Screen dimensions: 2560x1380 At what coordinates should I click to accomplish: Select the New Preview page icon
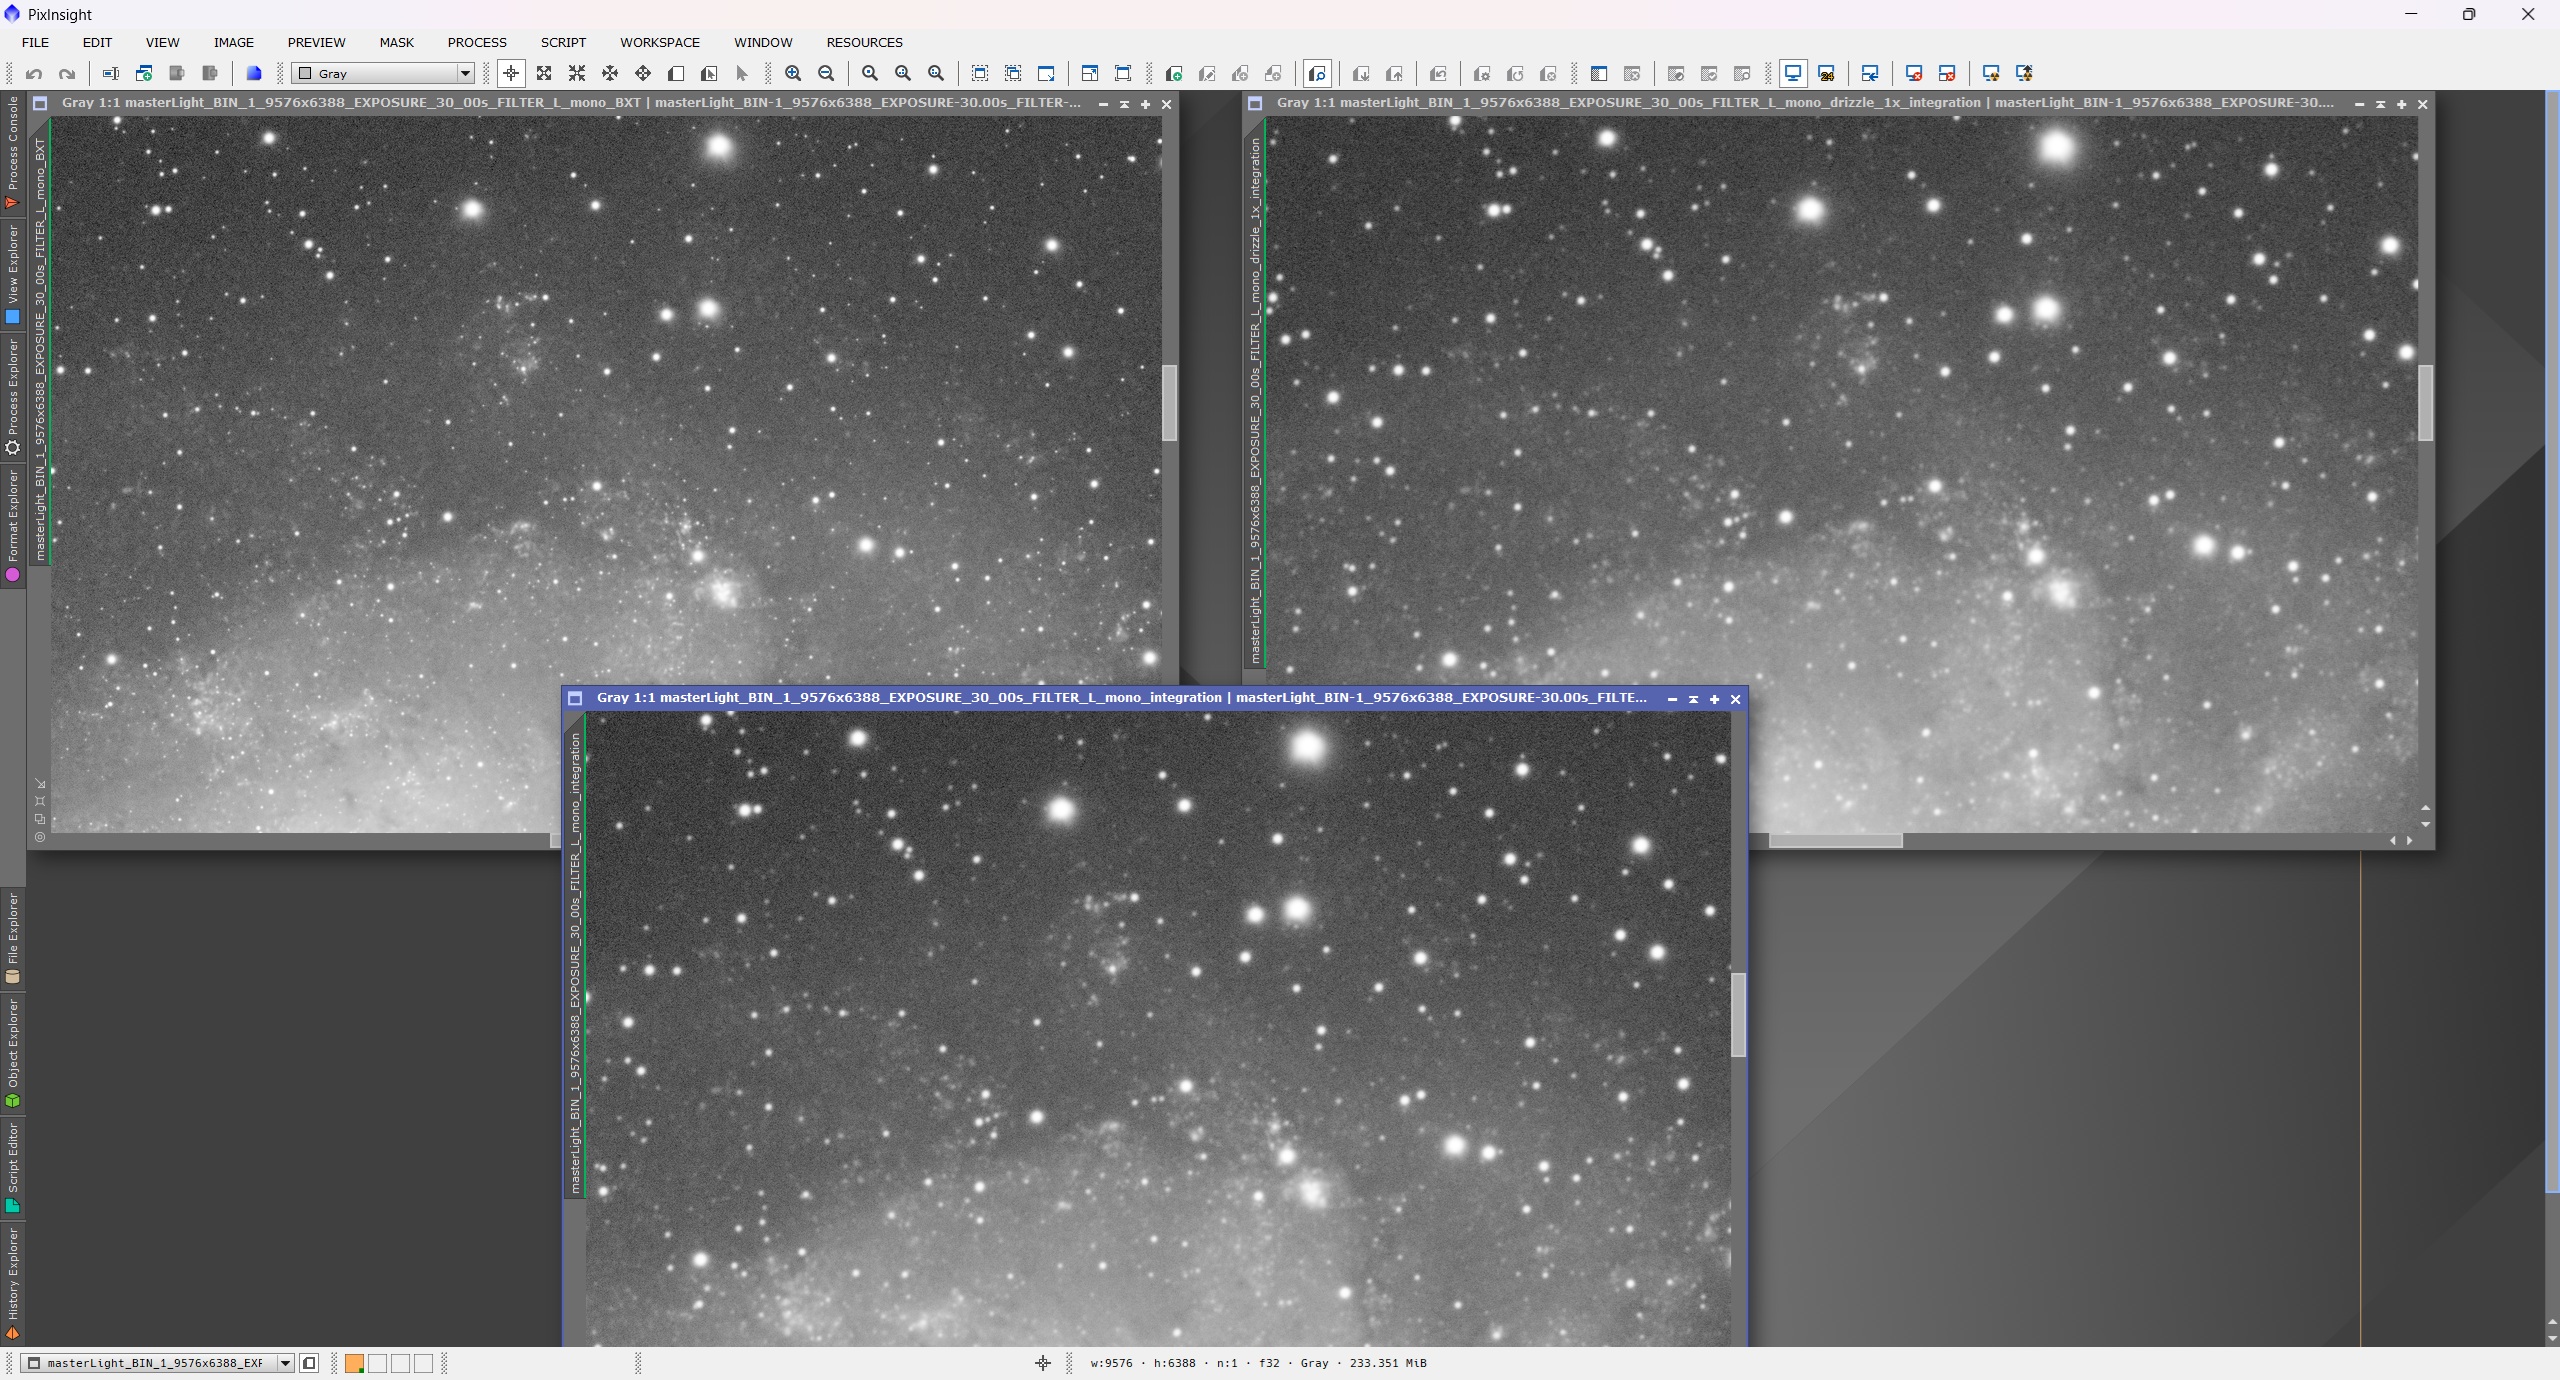676,73
